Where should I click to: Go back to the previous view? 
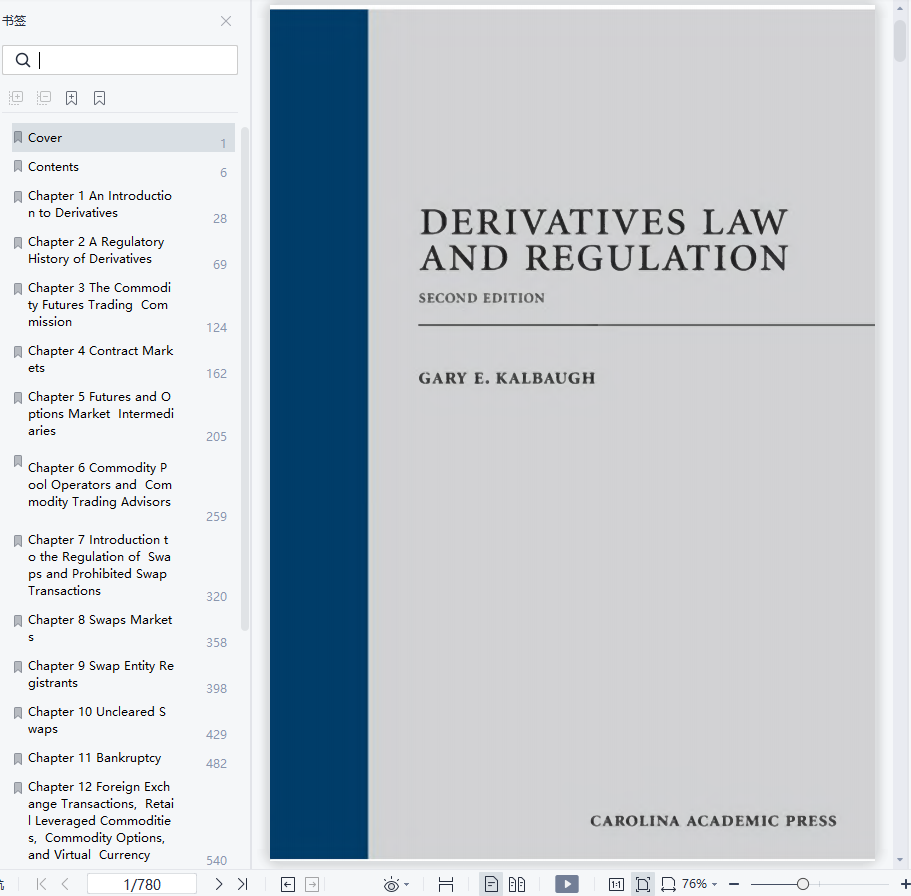click(x=288, y=884)
